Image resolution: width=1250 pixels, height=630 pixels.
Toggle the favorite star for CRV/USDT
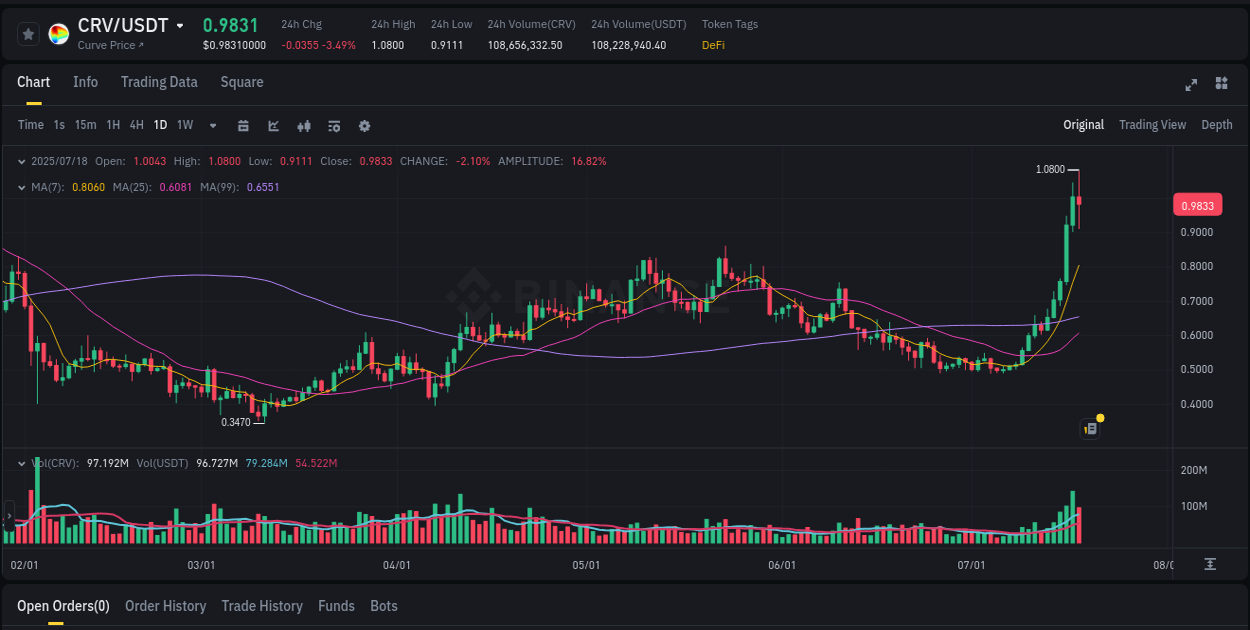(28, 33)
